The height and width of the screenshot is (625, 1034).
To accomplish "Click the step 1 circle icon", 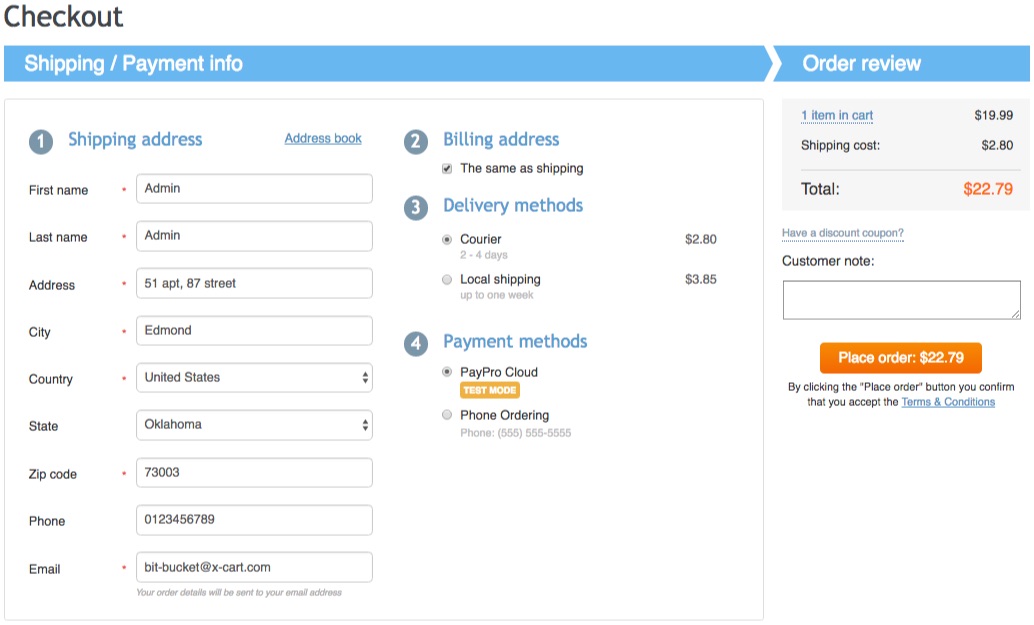I will [x=40, y=142].
